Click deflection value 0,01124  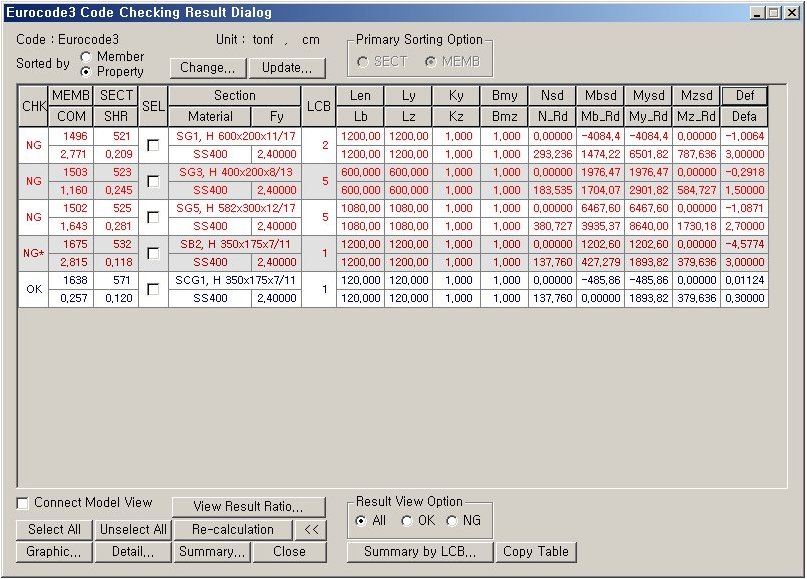tap(745, 280)
